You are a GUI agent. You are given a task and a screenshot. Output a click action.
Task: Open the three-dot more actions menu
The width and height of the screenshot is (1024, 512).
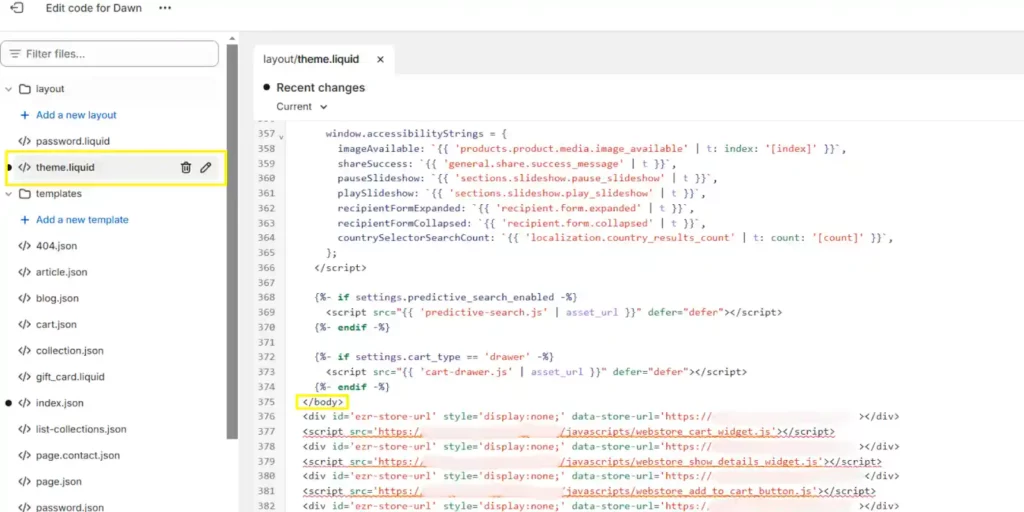(x=165, y=8)
